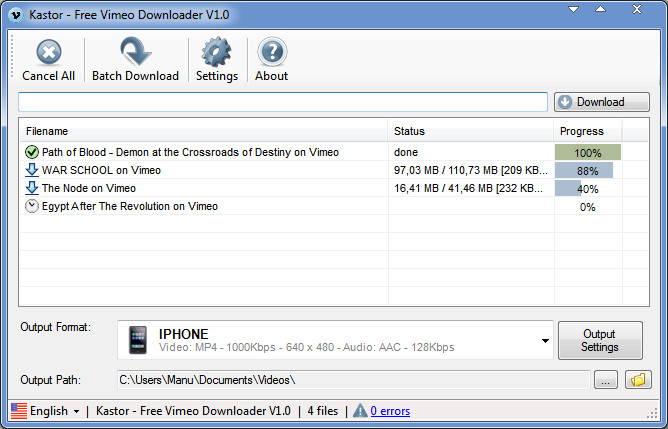Click the Cancel All toolbar icon

(x=48, y=53)
